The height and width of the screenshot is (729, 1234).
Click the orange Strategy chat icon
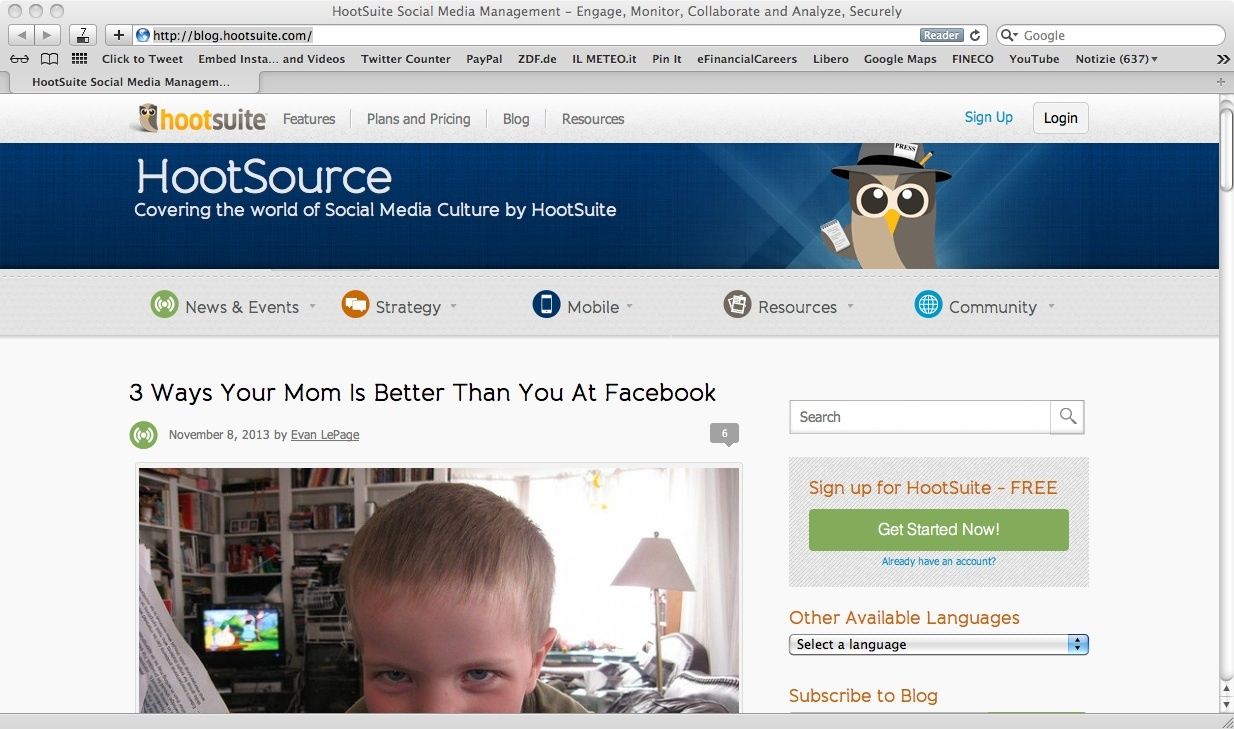355,305
